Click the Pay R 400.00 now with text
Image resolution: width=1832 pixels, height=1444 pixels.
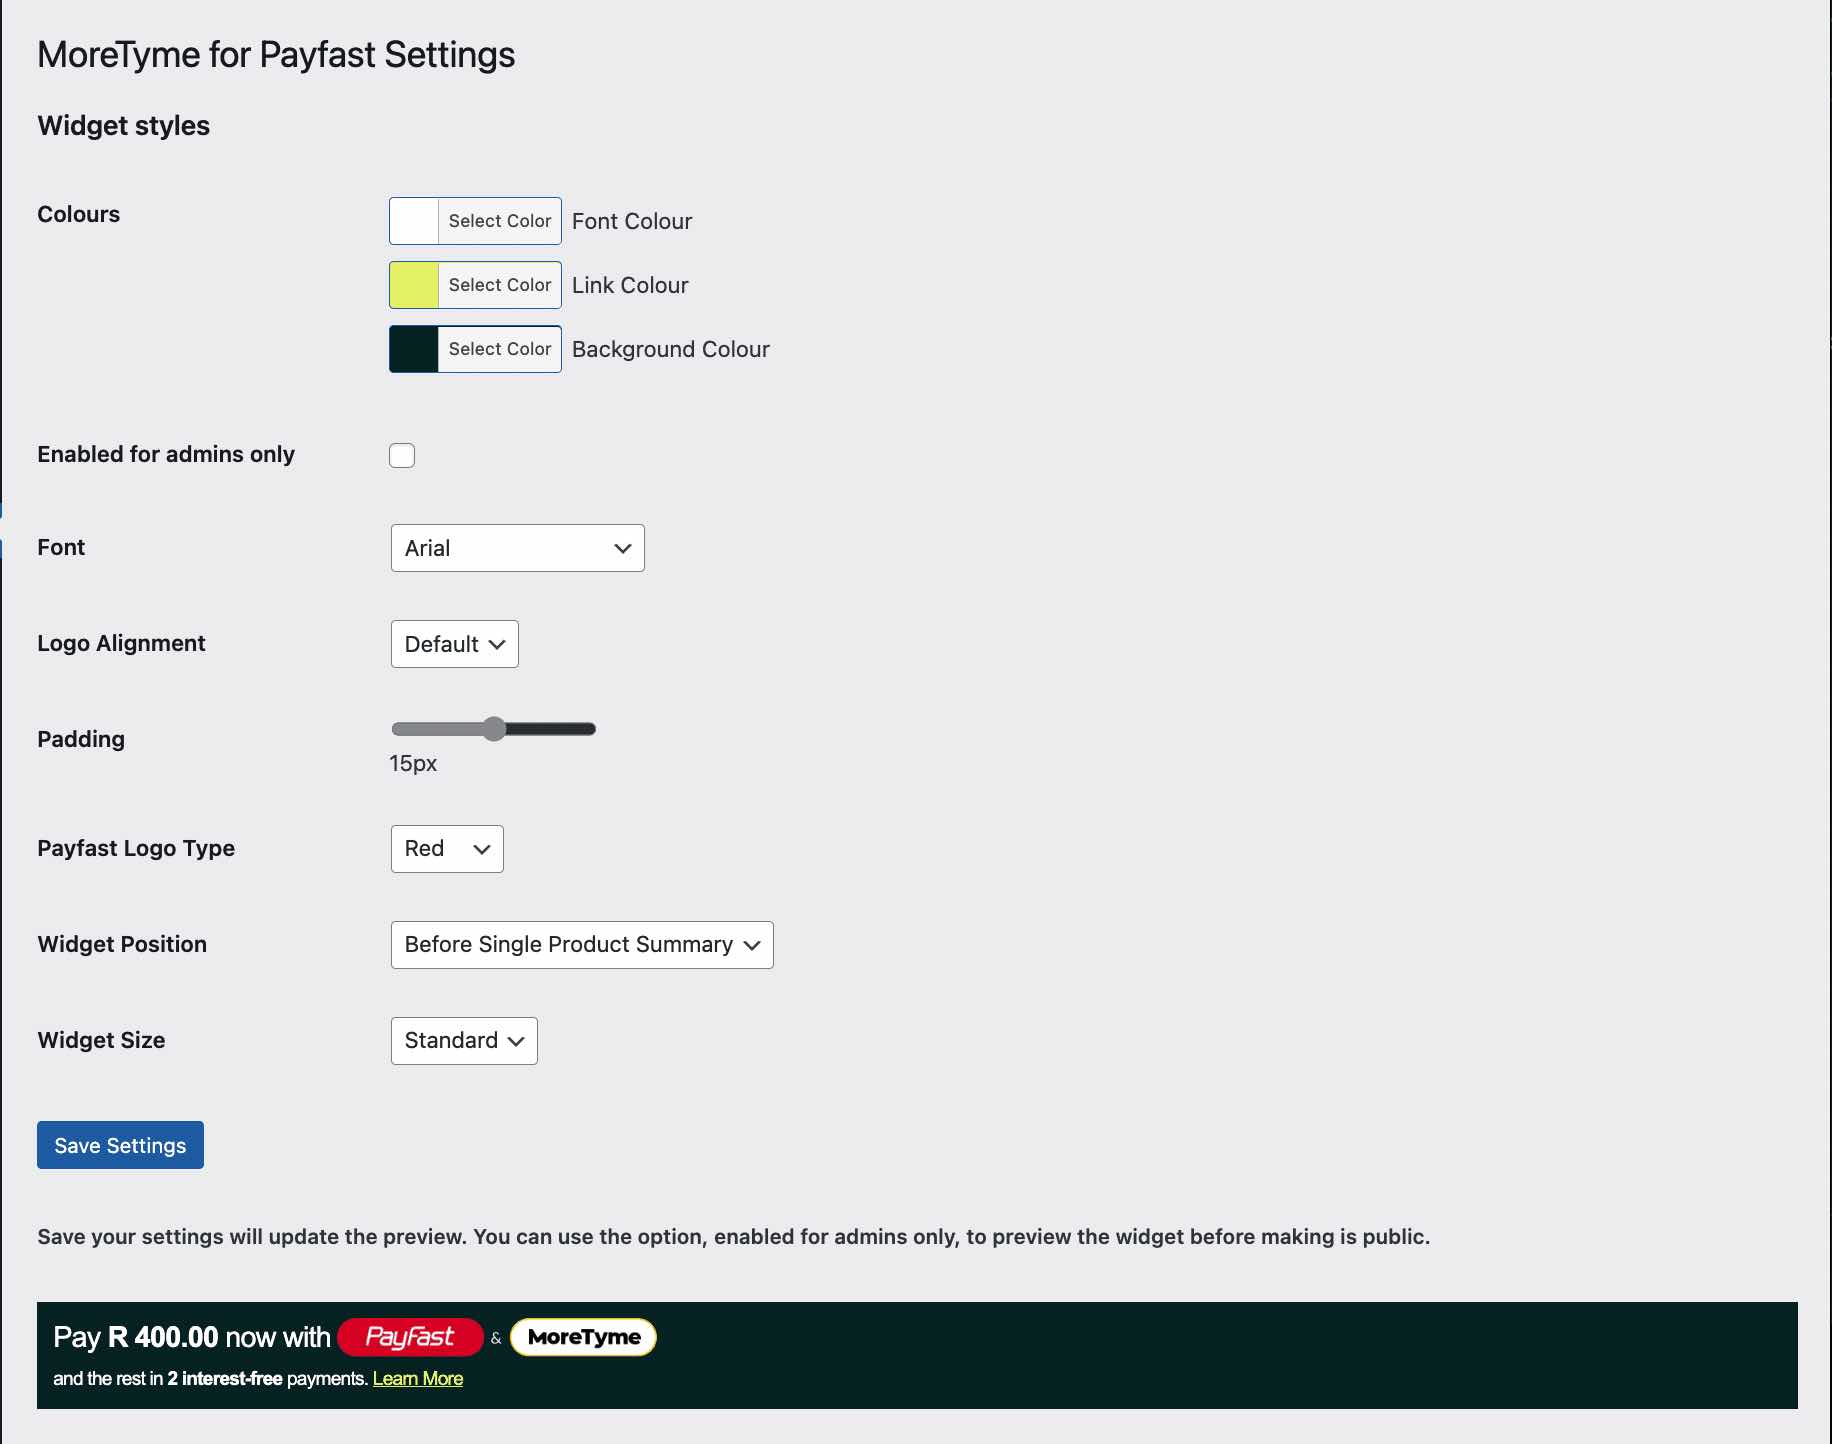coord(192,1337)
